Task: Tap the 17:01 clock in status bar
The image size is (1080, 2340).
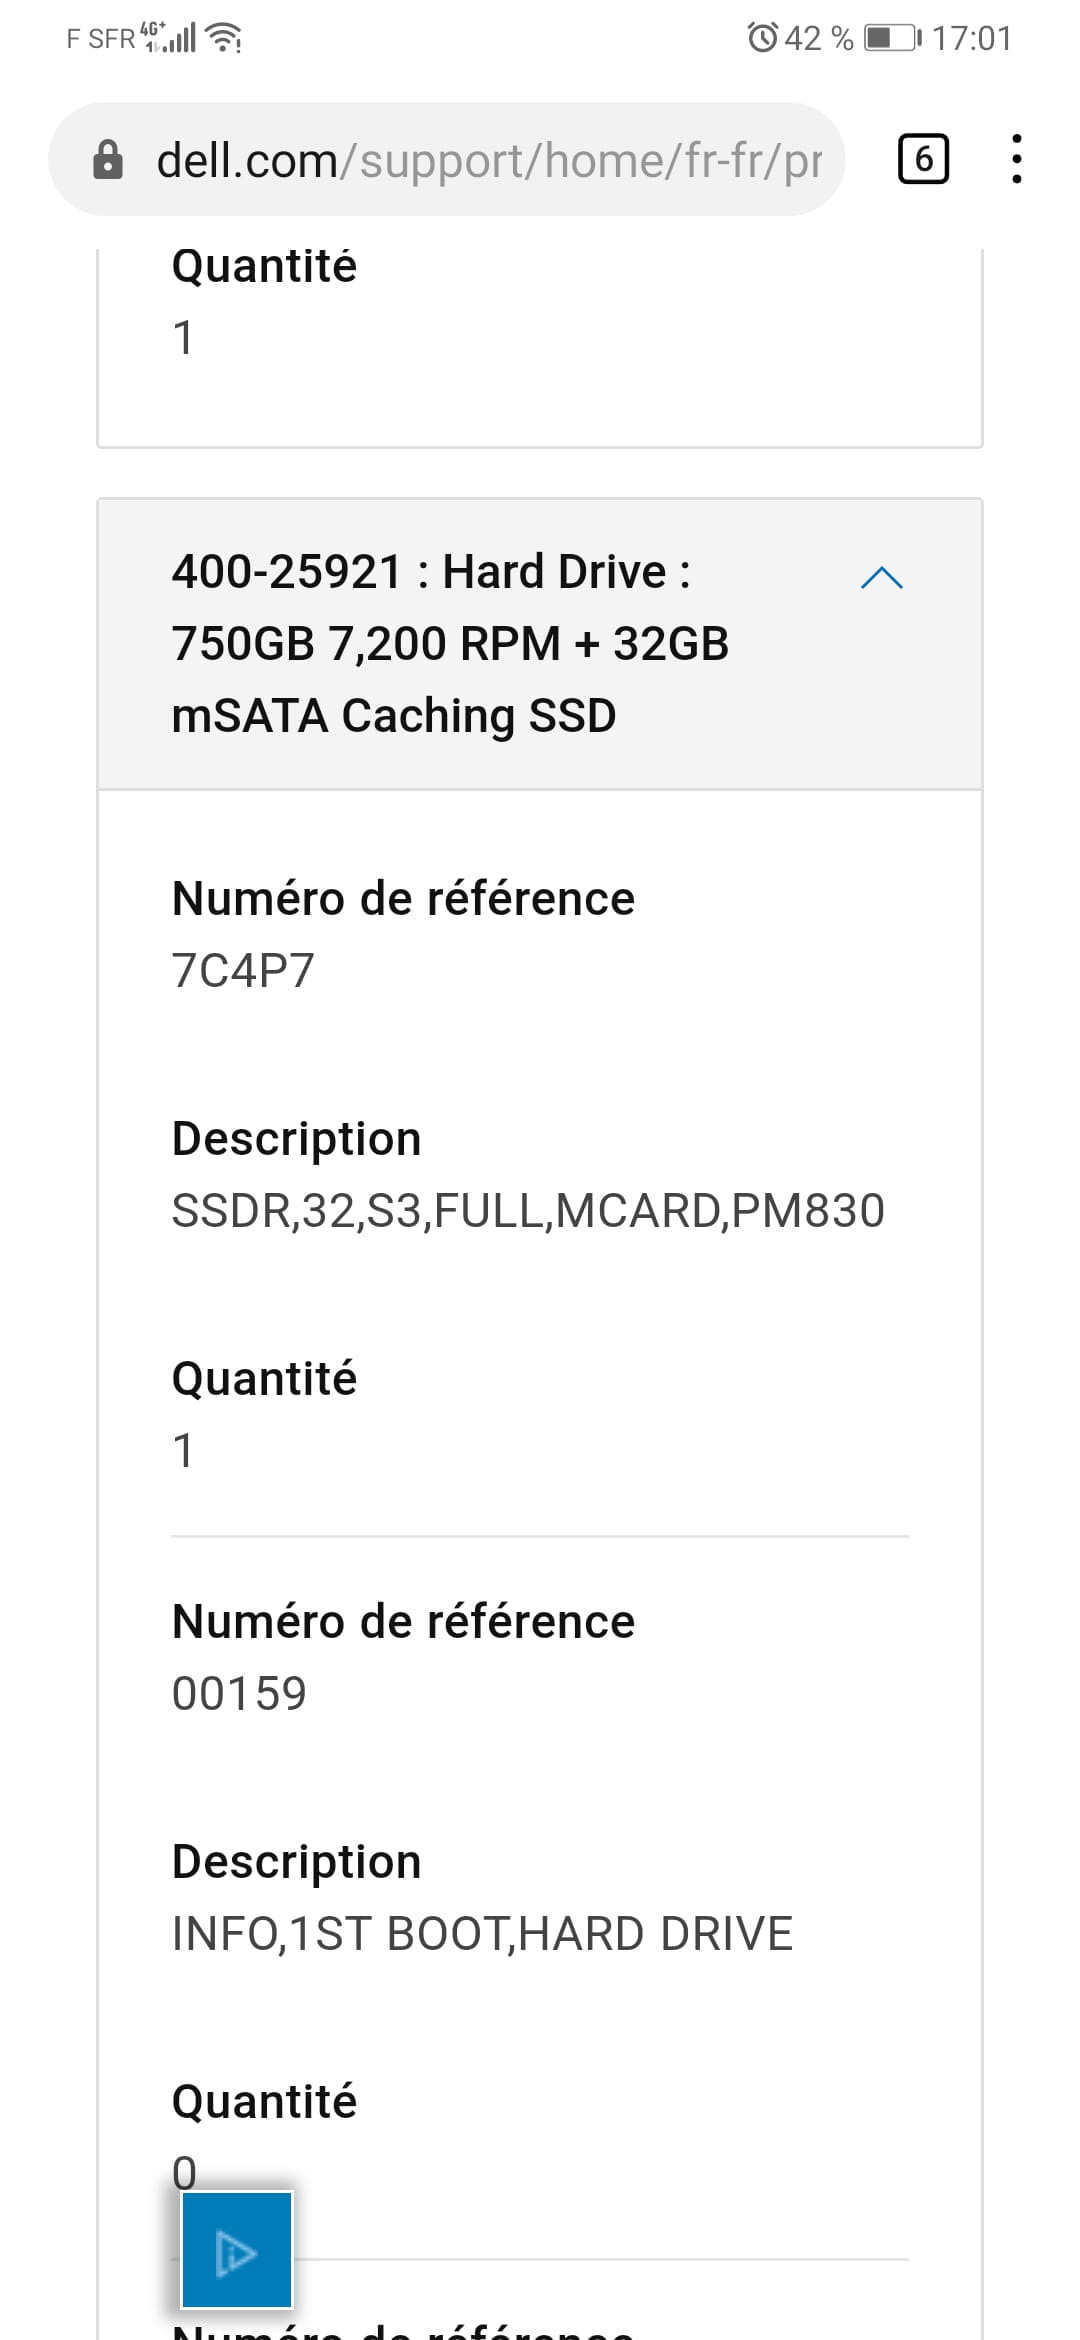Action: pos(972,38)
